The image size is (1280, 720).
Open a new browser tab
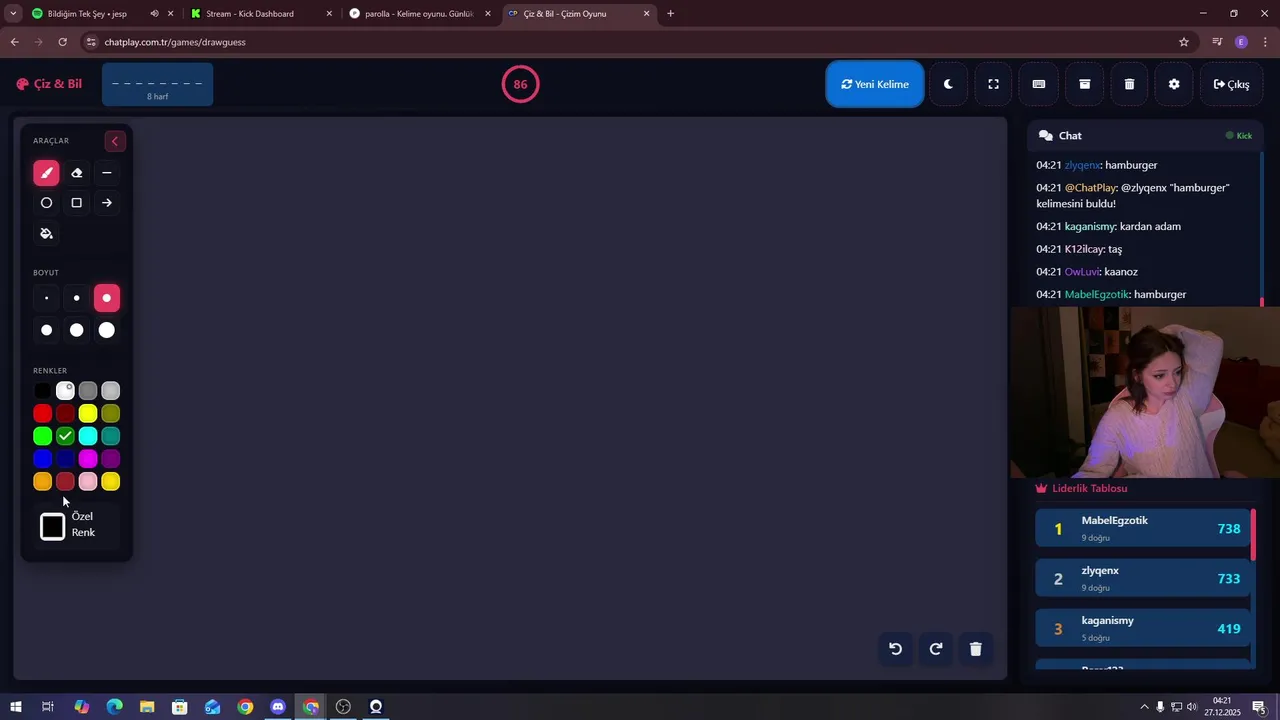(670, 14)
